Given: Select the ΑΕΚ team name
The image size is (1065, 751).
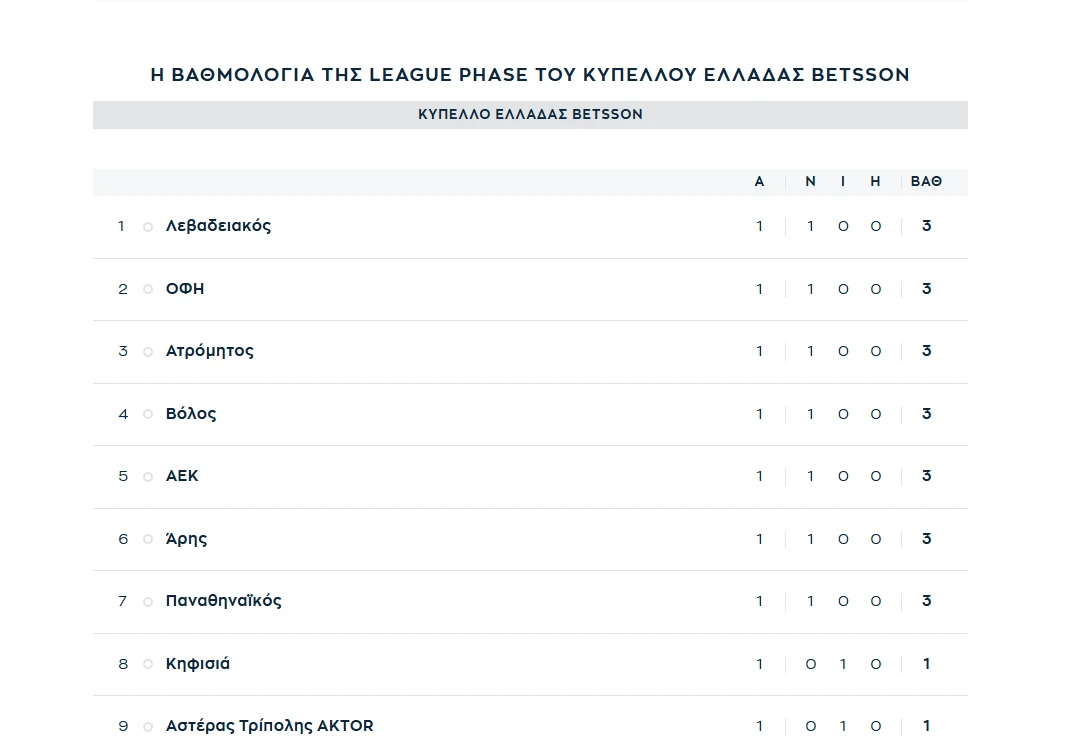Looking at the screenshot, I should coord(182,476).
